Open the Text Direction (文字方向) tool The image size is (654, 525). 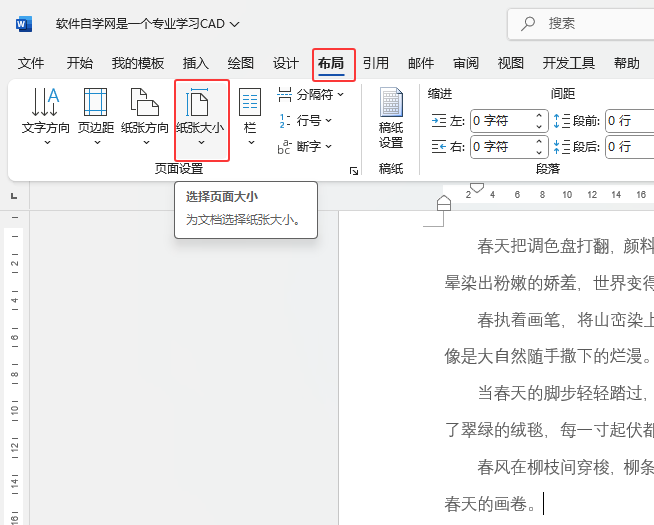[45, 116]
